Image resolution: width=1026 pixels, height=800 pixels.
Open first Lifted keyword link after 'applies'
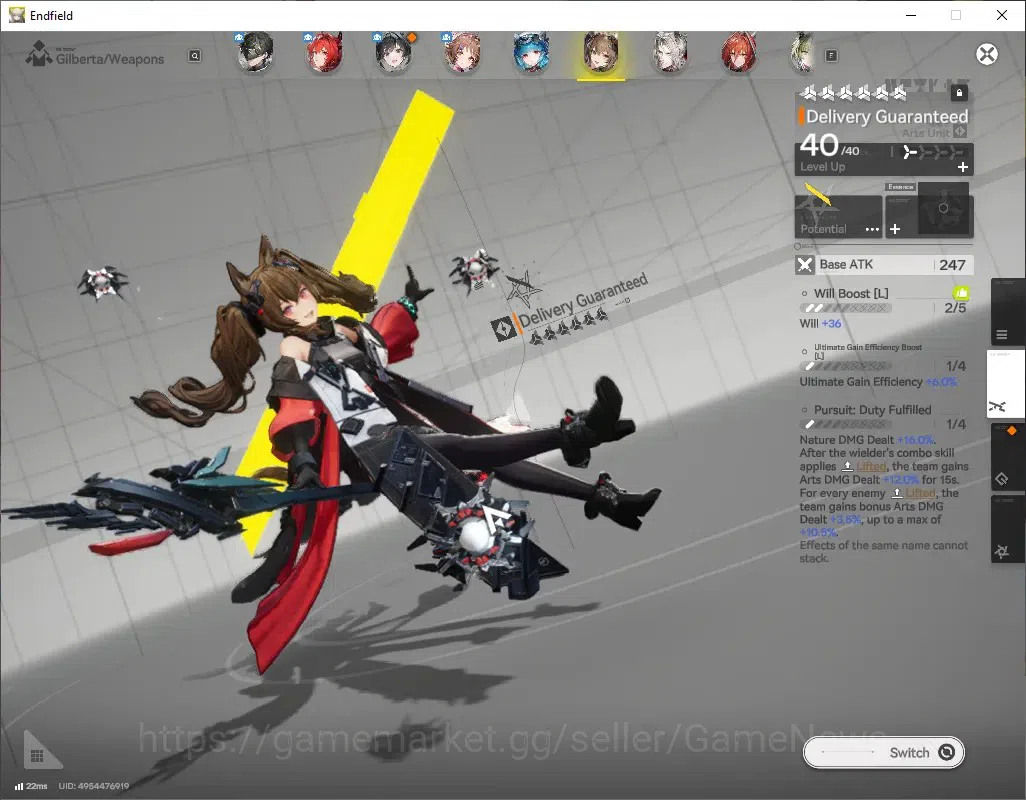(x=871, y=466)
